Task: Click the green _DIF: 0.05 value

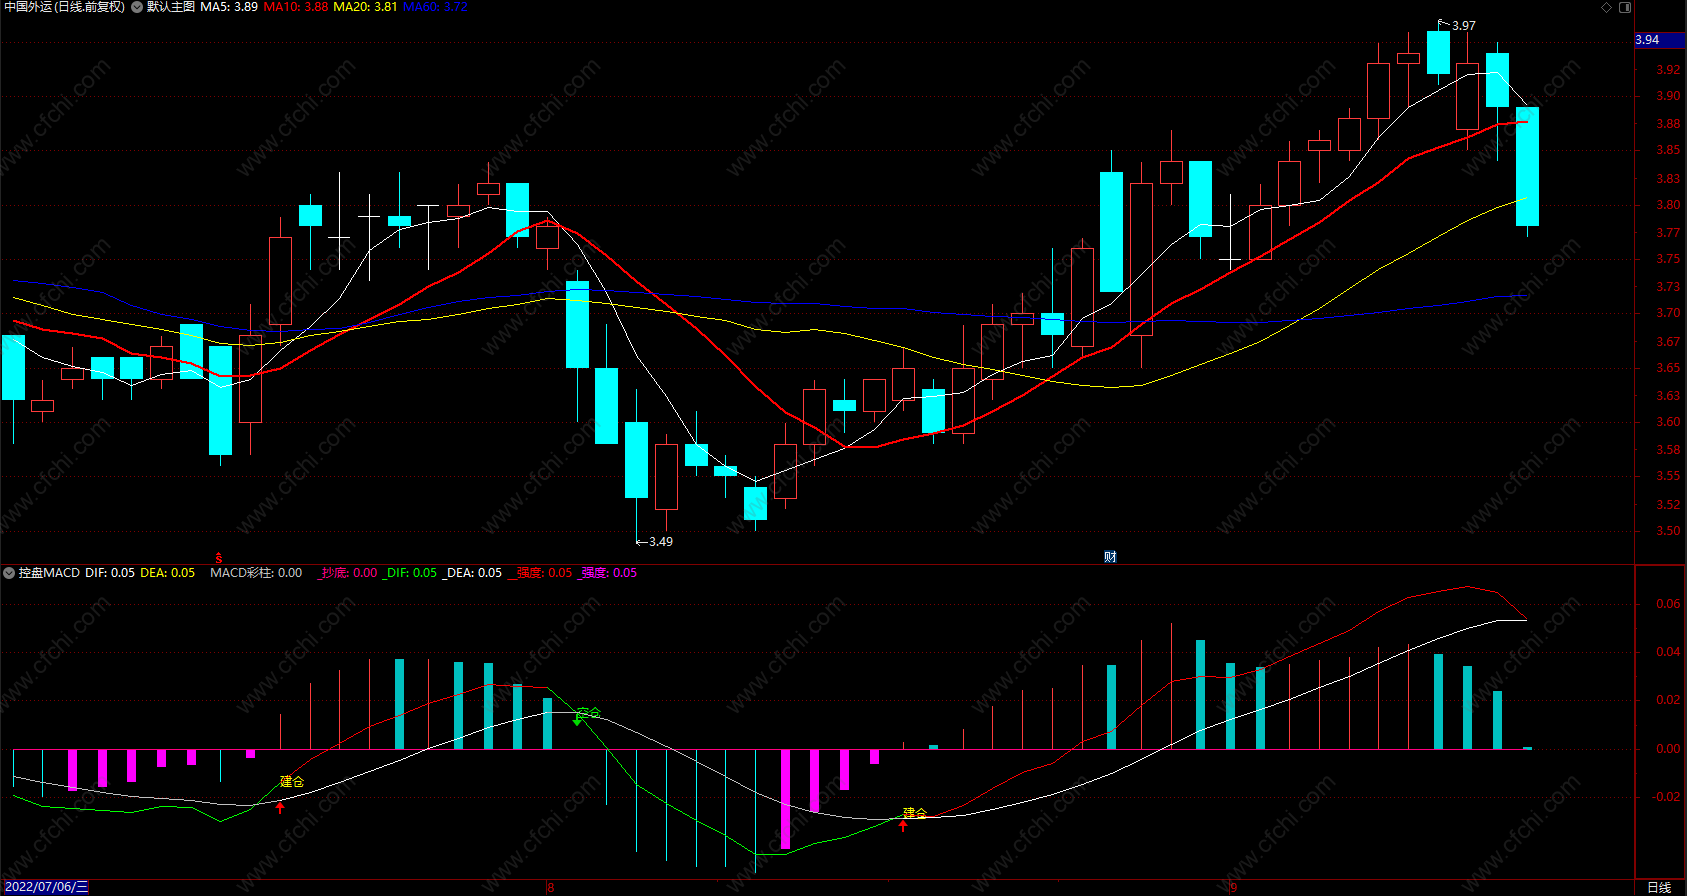Action: (x=410, y=573)
